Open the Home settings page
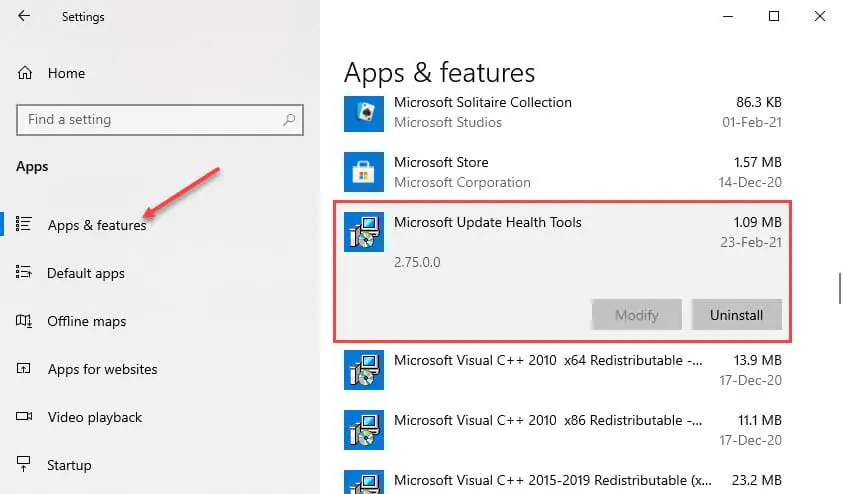The width and height of the screenshot is (843, 494). tap(66, 73)
